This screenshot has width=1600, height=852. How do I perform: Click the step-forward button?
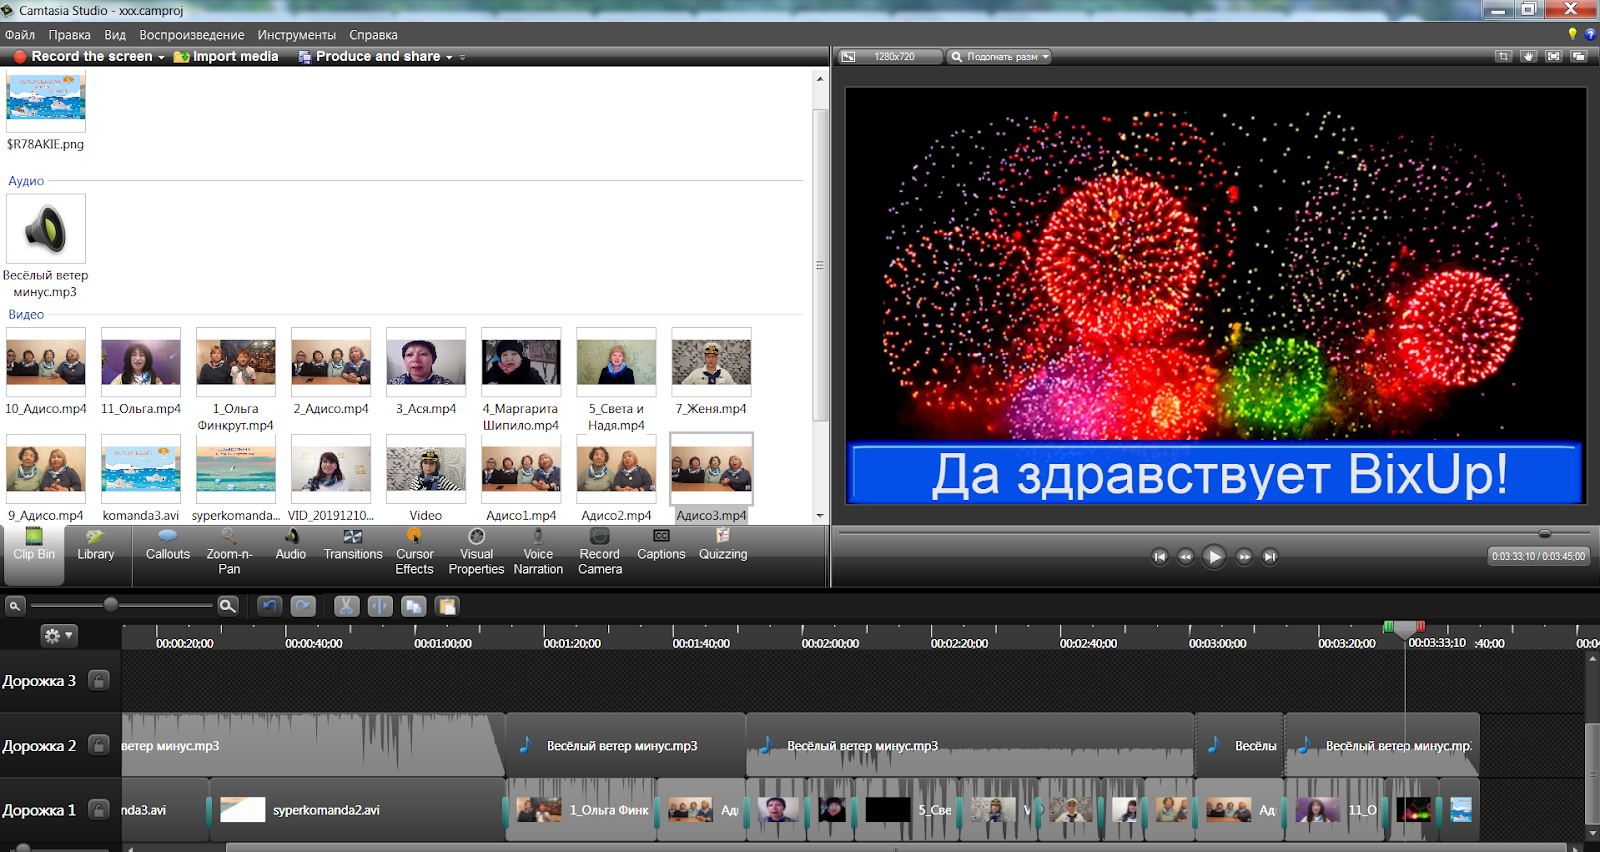(1244, 557)
